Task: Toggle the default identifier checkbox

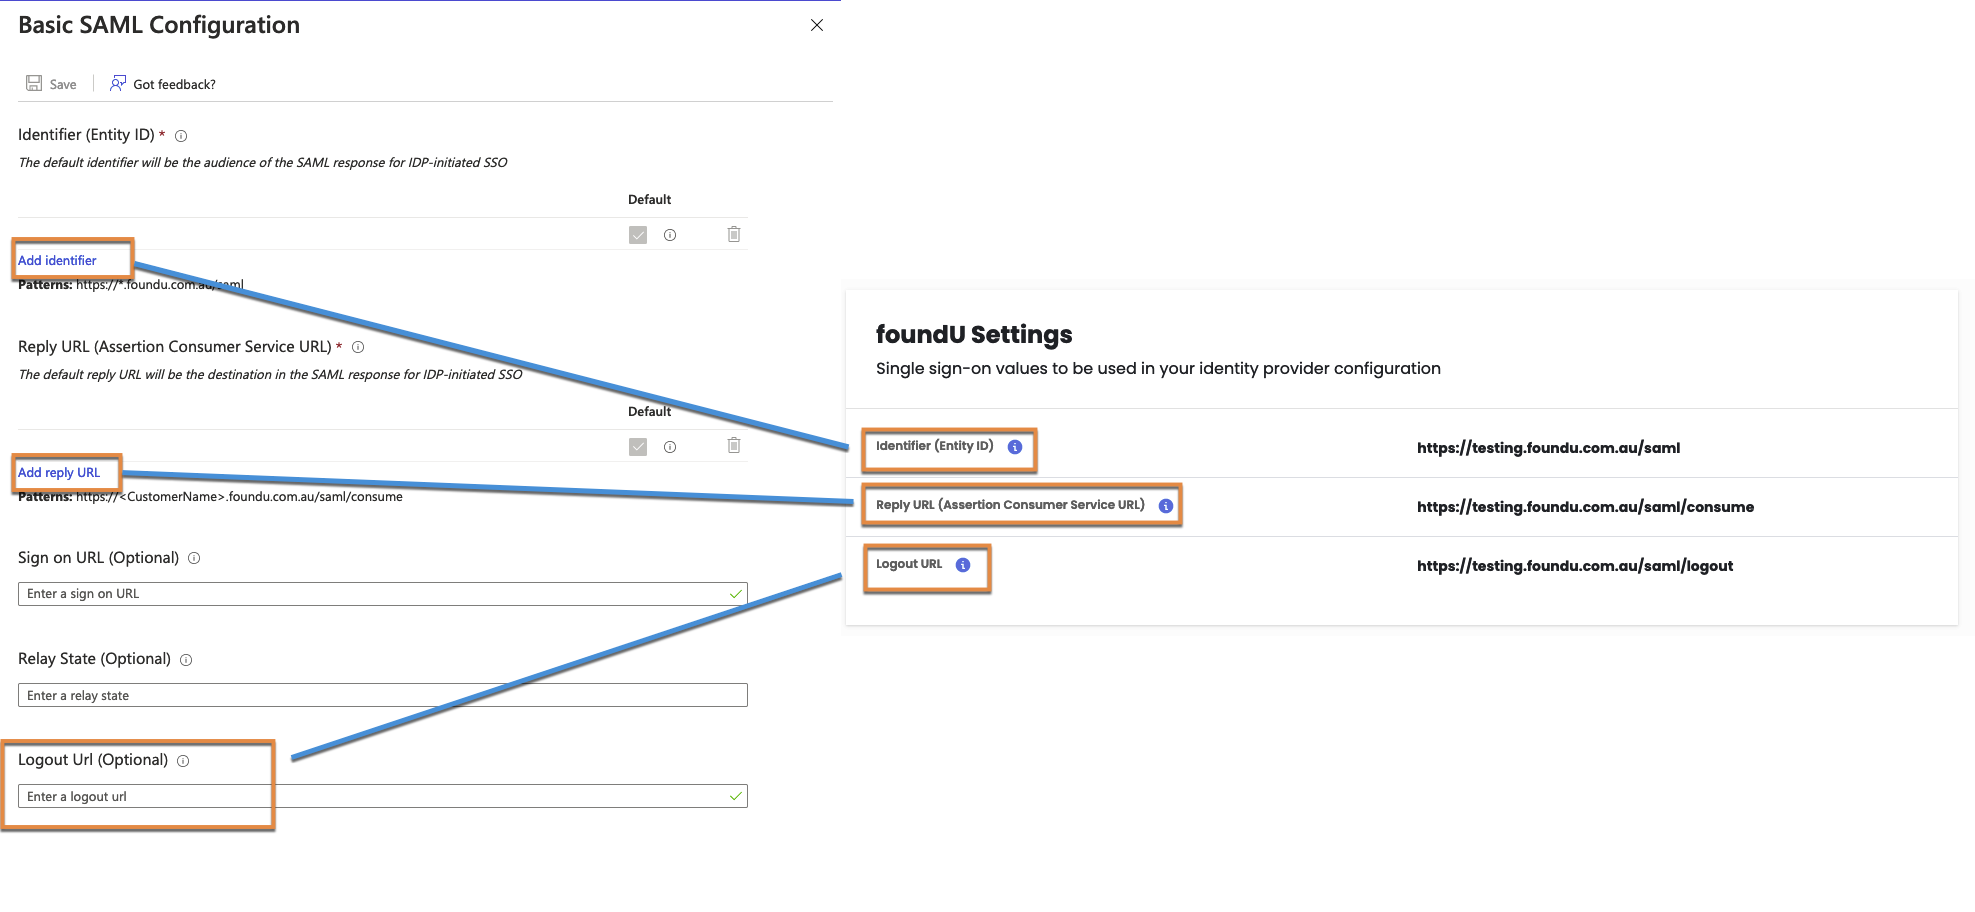Action: (x=638, y=235)
